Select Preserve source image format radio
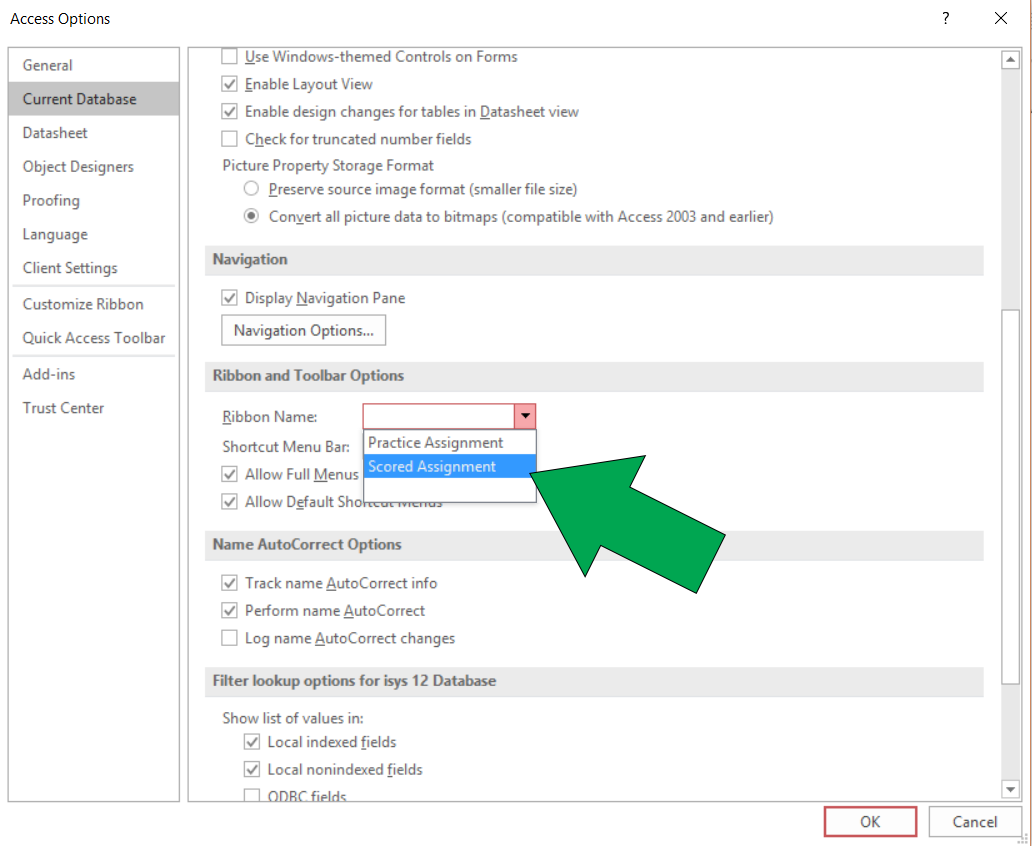1032x846 pixels. (251, 189)
